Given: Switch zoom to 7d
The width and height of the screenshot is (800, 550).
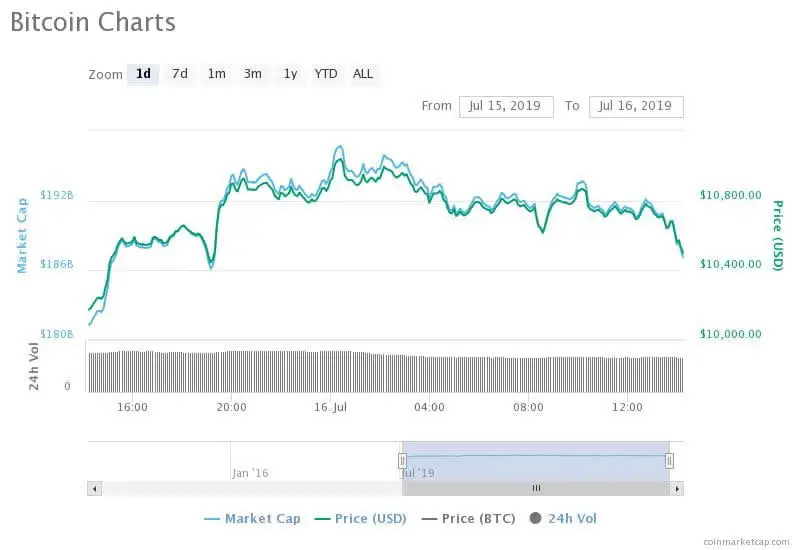Looking at the screenshot, I should 180,74.
